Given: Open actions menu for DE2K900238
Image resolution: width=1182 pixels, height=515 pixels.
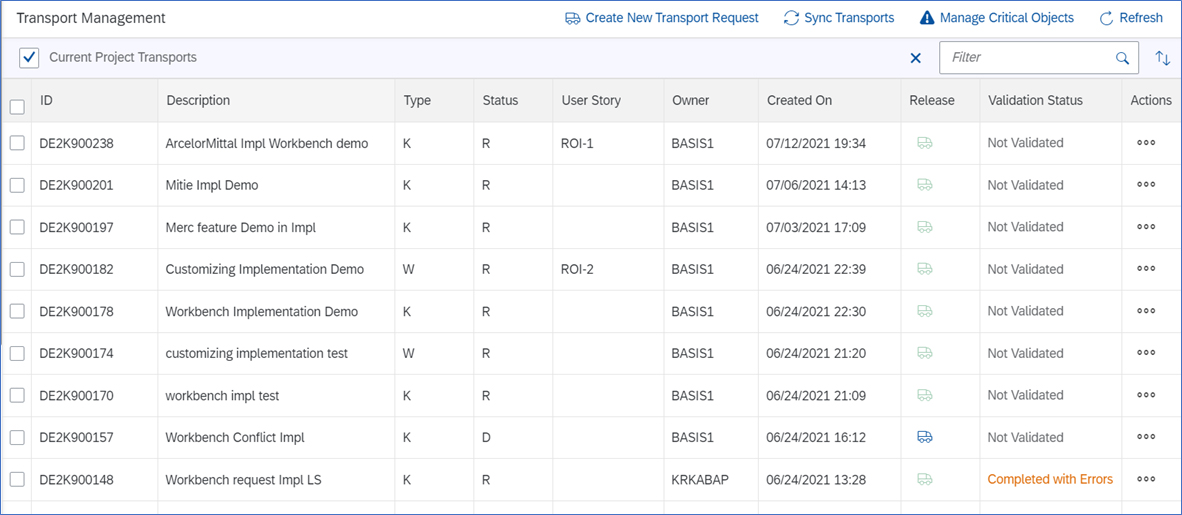Looking at the screenshot, I should 1146,143.
